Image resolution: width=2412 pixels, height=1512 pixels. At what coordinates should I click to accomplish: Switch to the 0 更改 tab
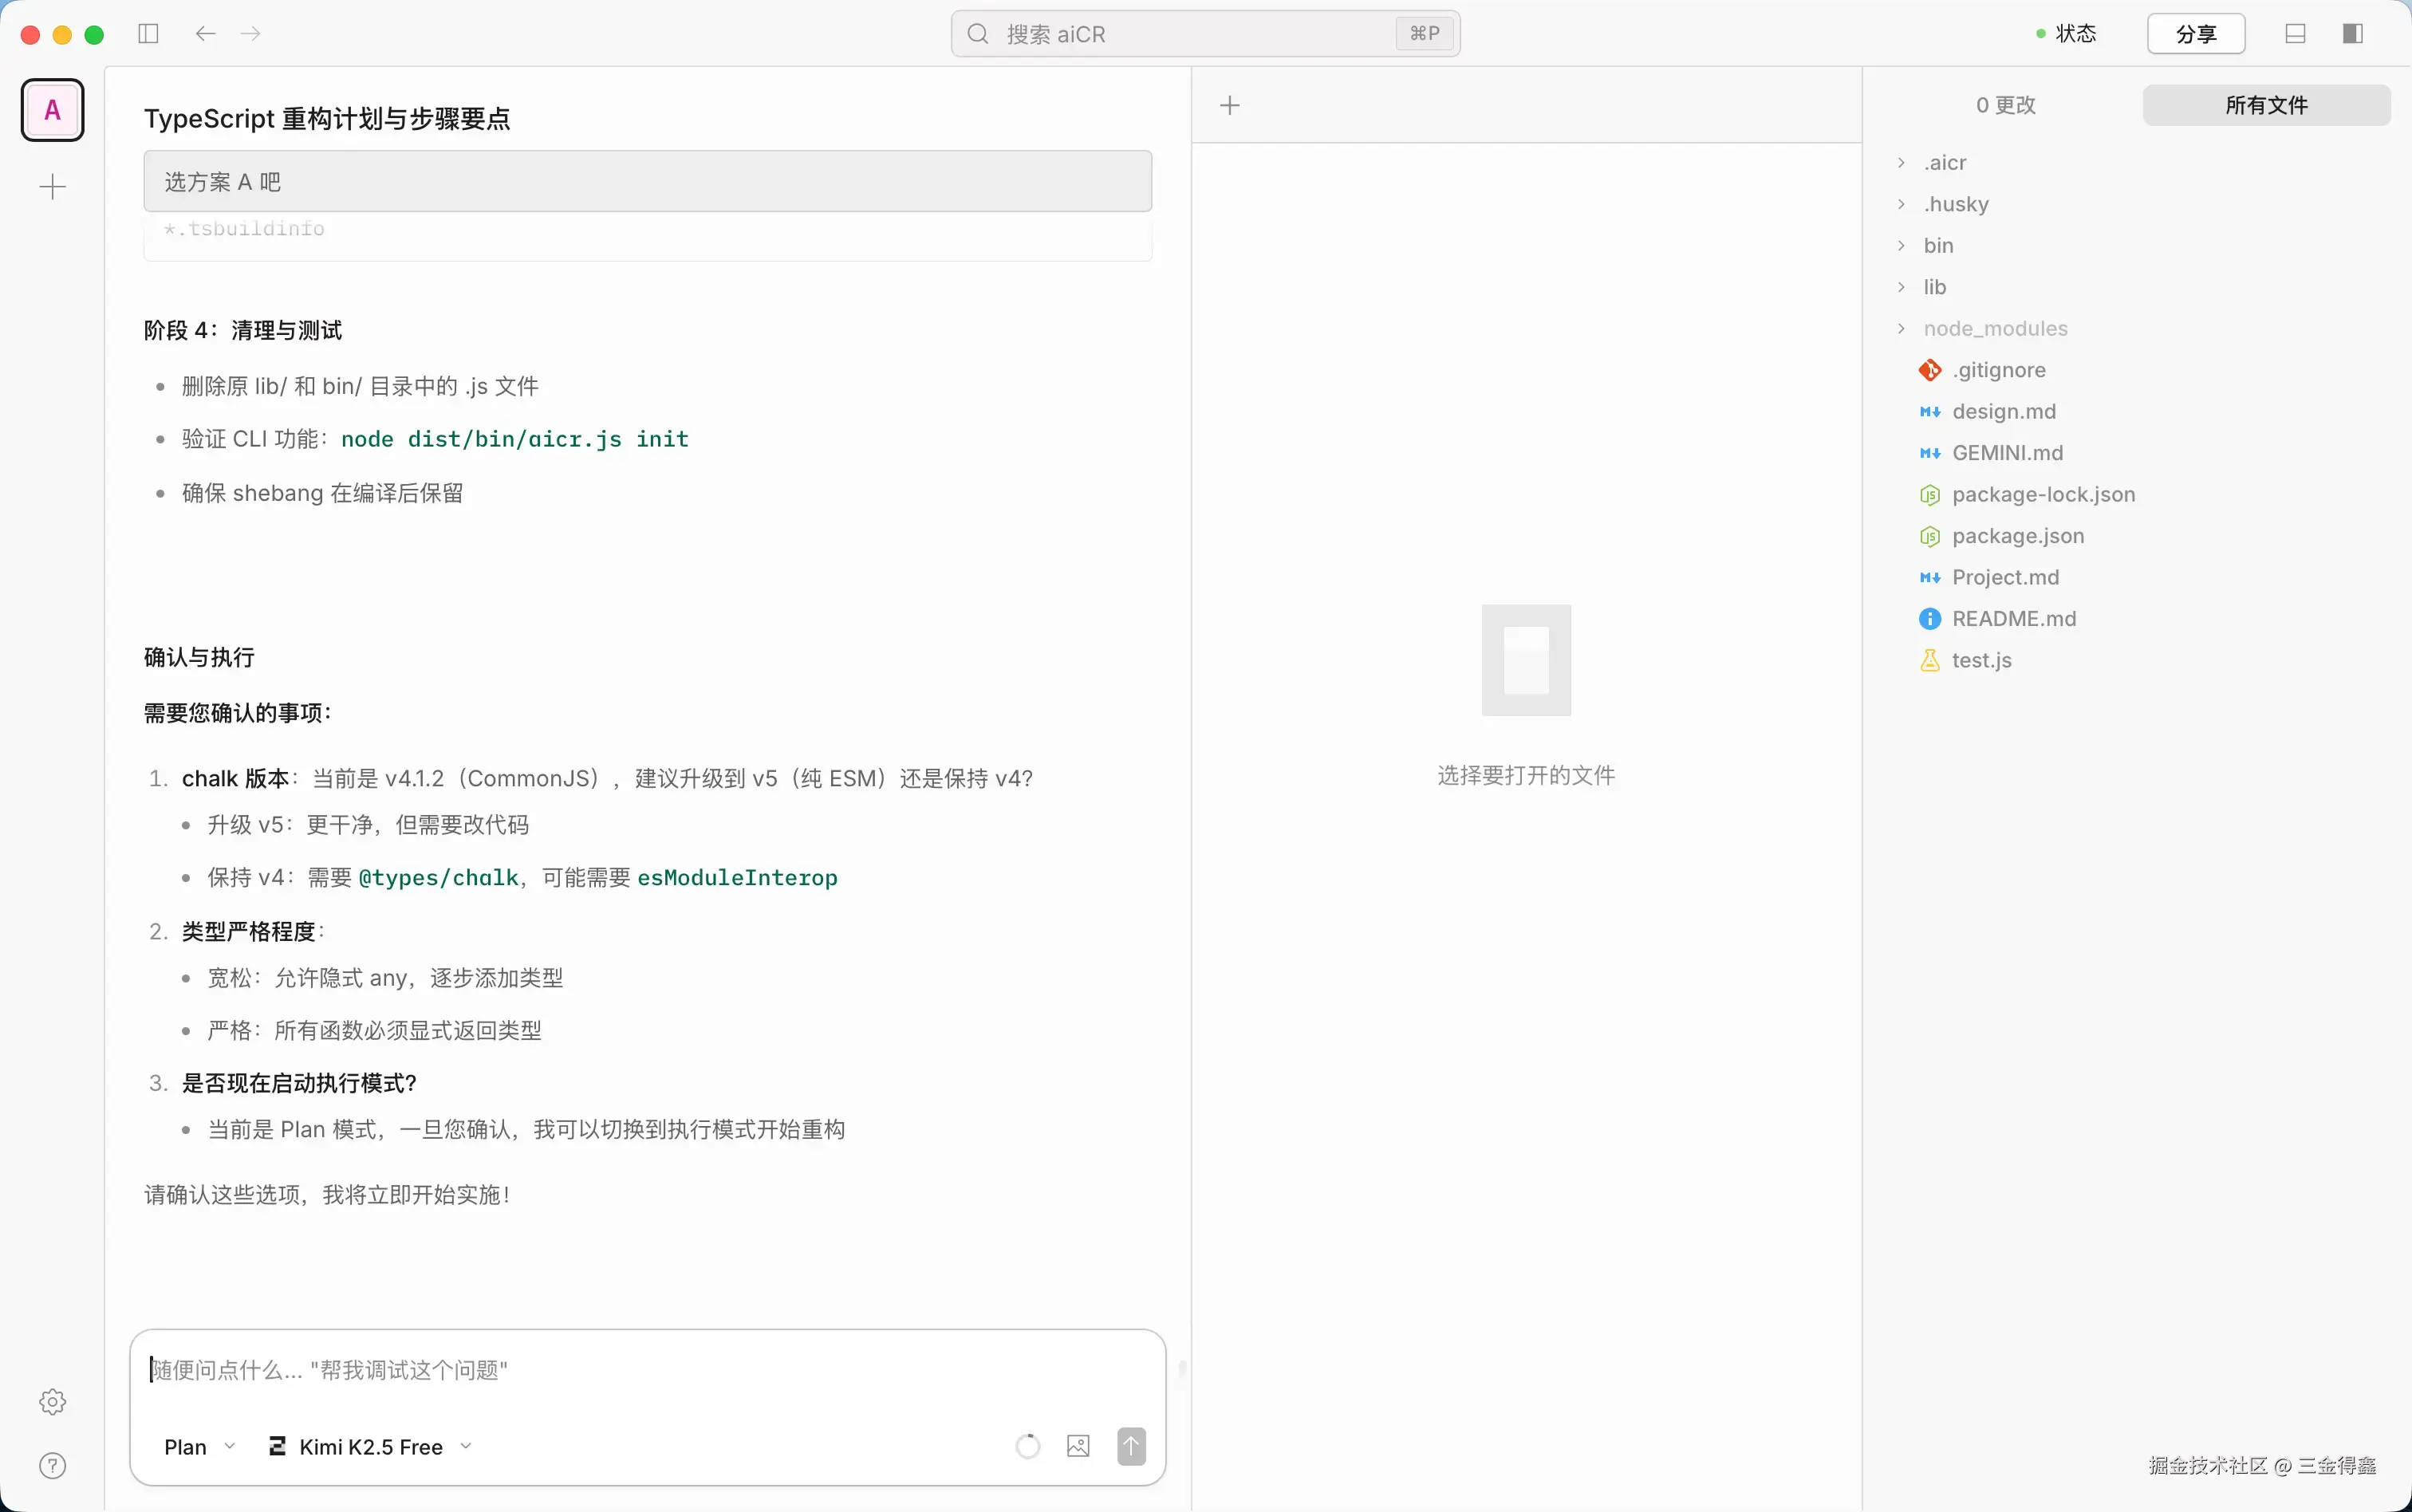click(2005, 105)
